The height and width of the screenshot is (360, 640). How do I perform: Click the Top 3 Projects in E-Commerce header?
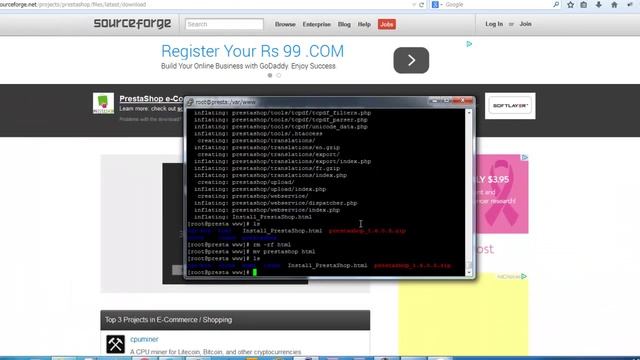235,320
